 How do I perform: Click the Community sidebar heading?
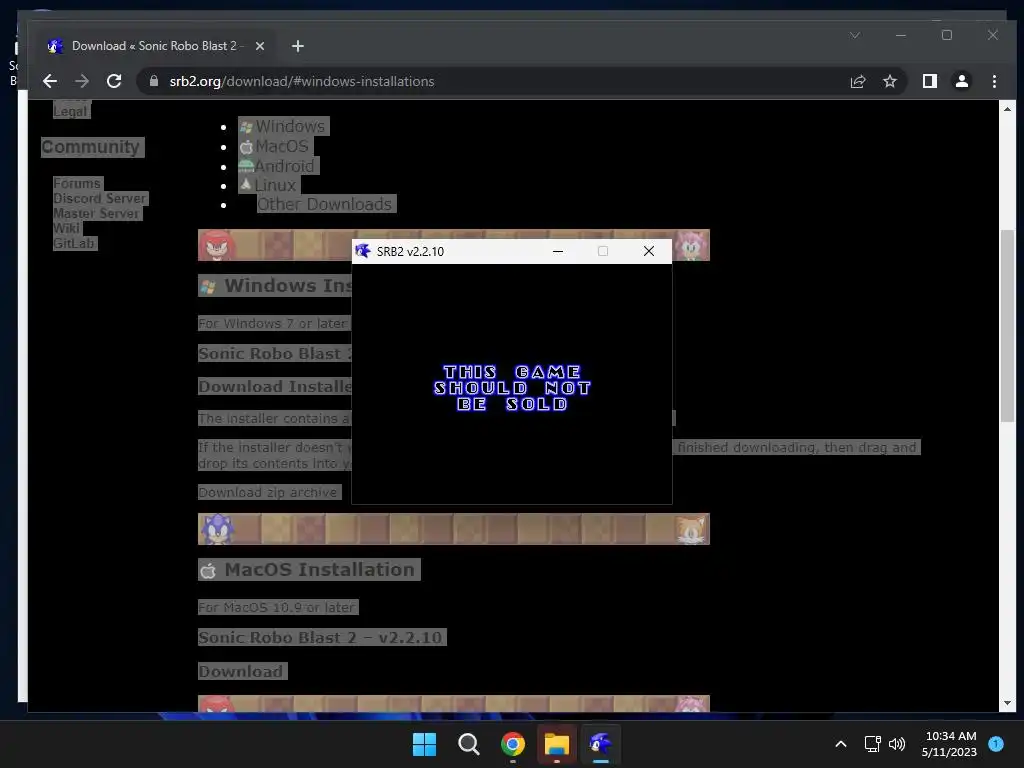91,147
